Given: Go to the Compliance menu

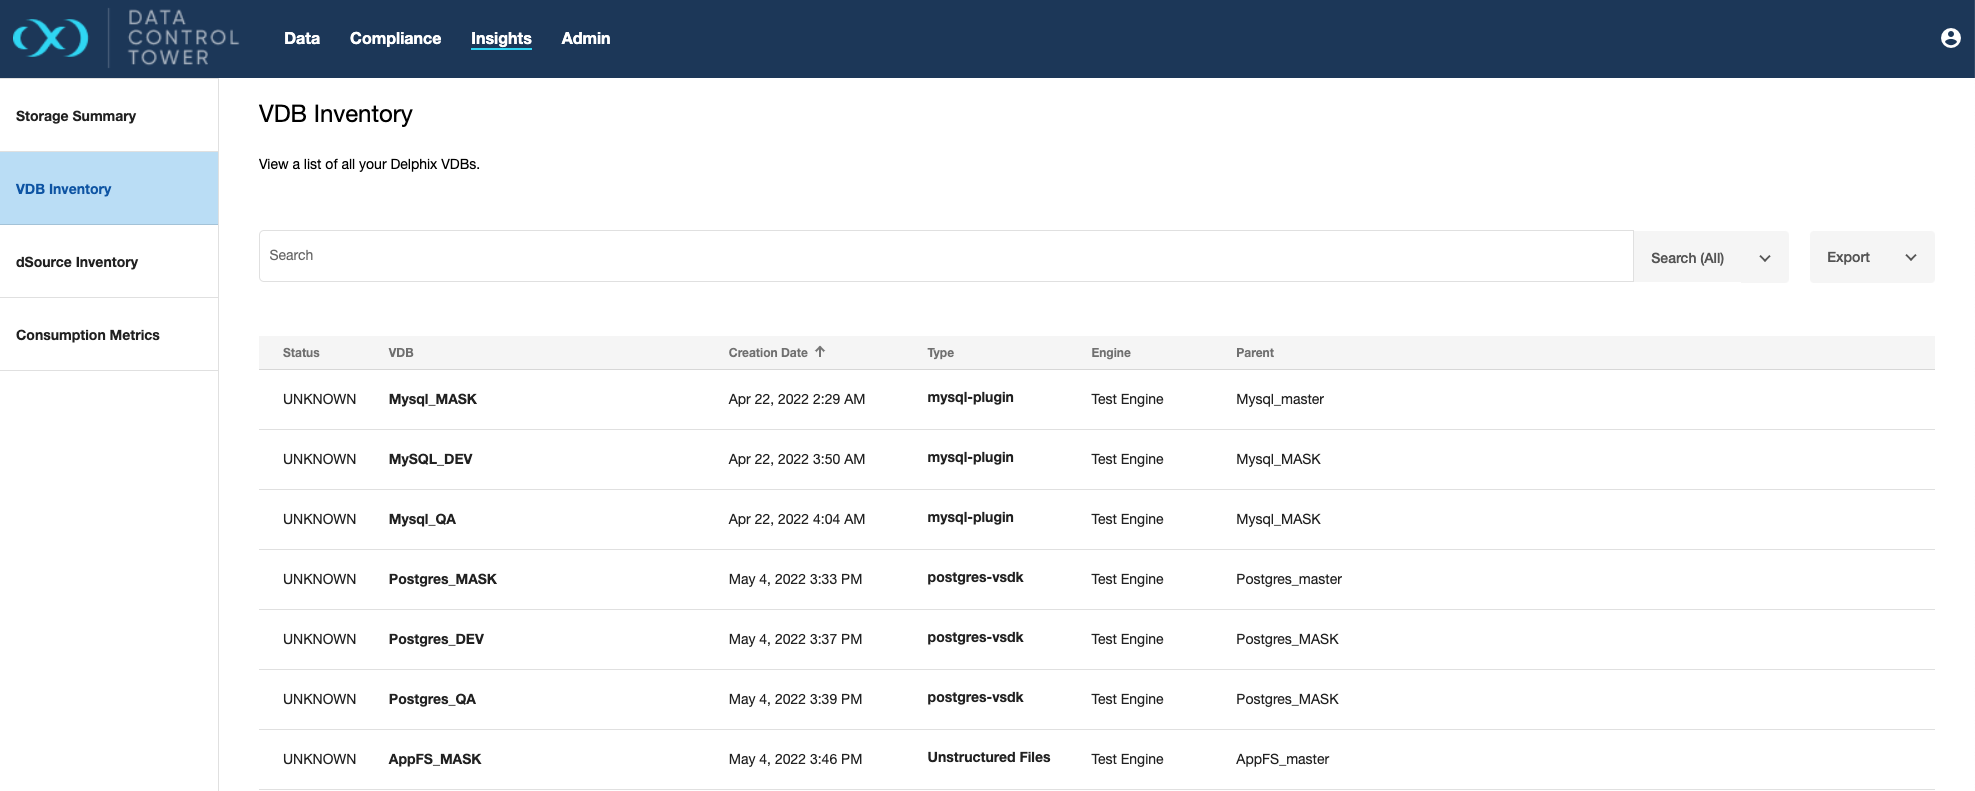Looking at the screenshot, I should pos(395,38).
